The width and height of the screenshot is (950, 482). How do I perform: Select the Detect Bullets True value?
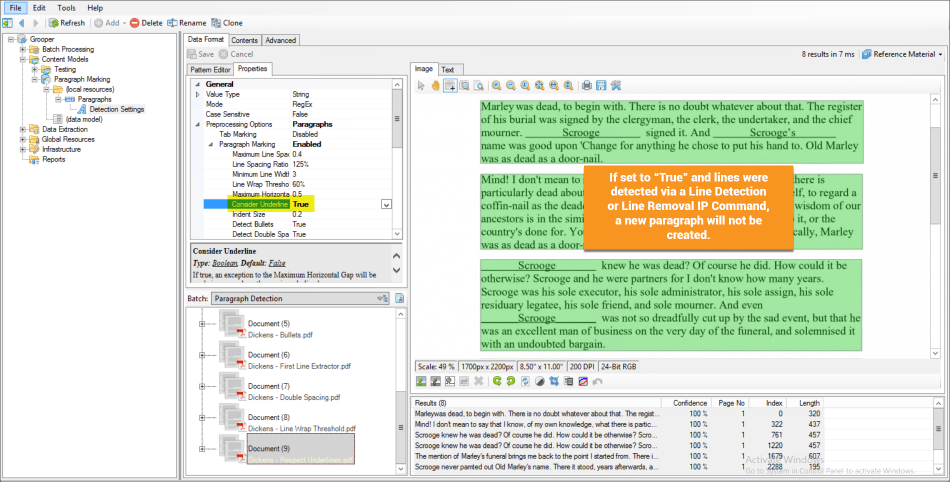point(299,224)
